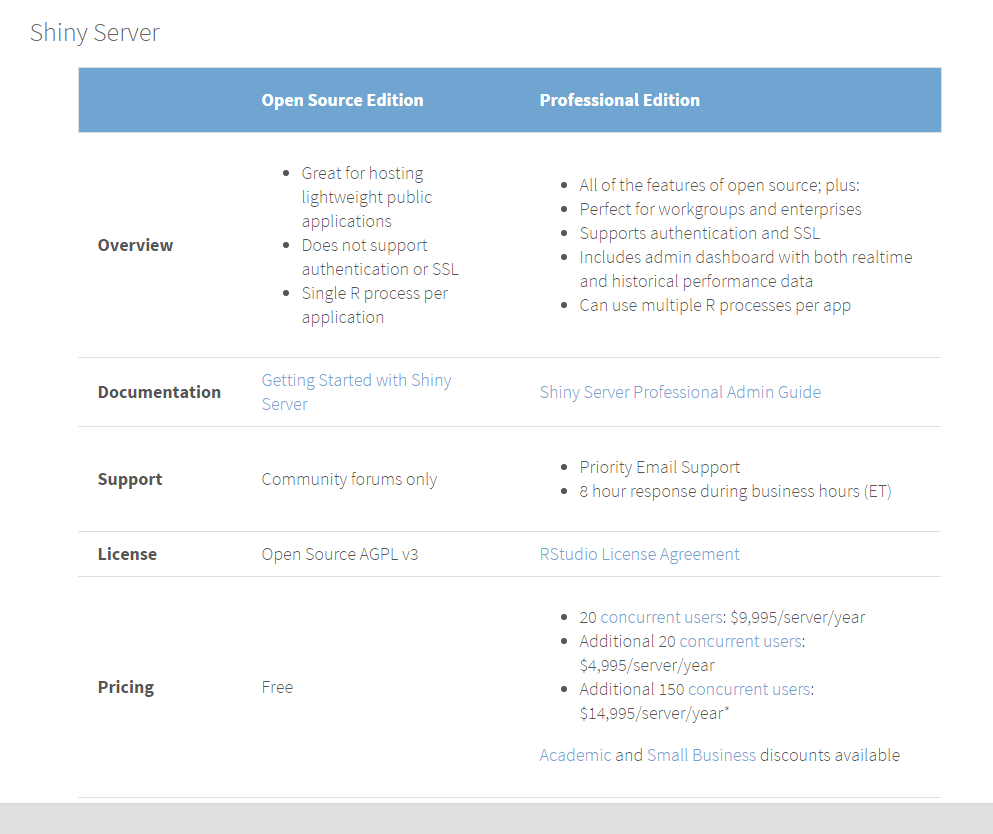Click the Open Source AGPL v3 text

coord(339,554)
